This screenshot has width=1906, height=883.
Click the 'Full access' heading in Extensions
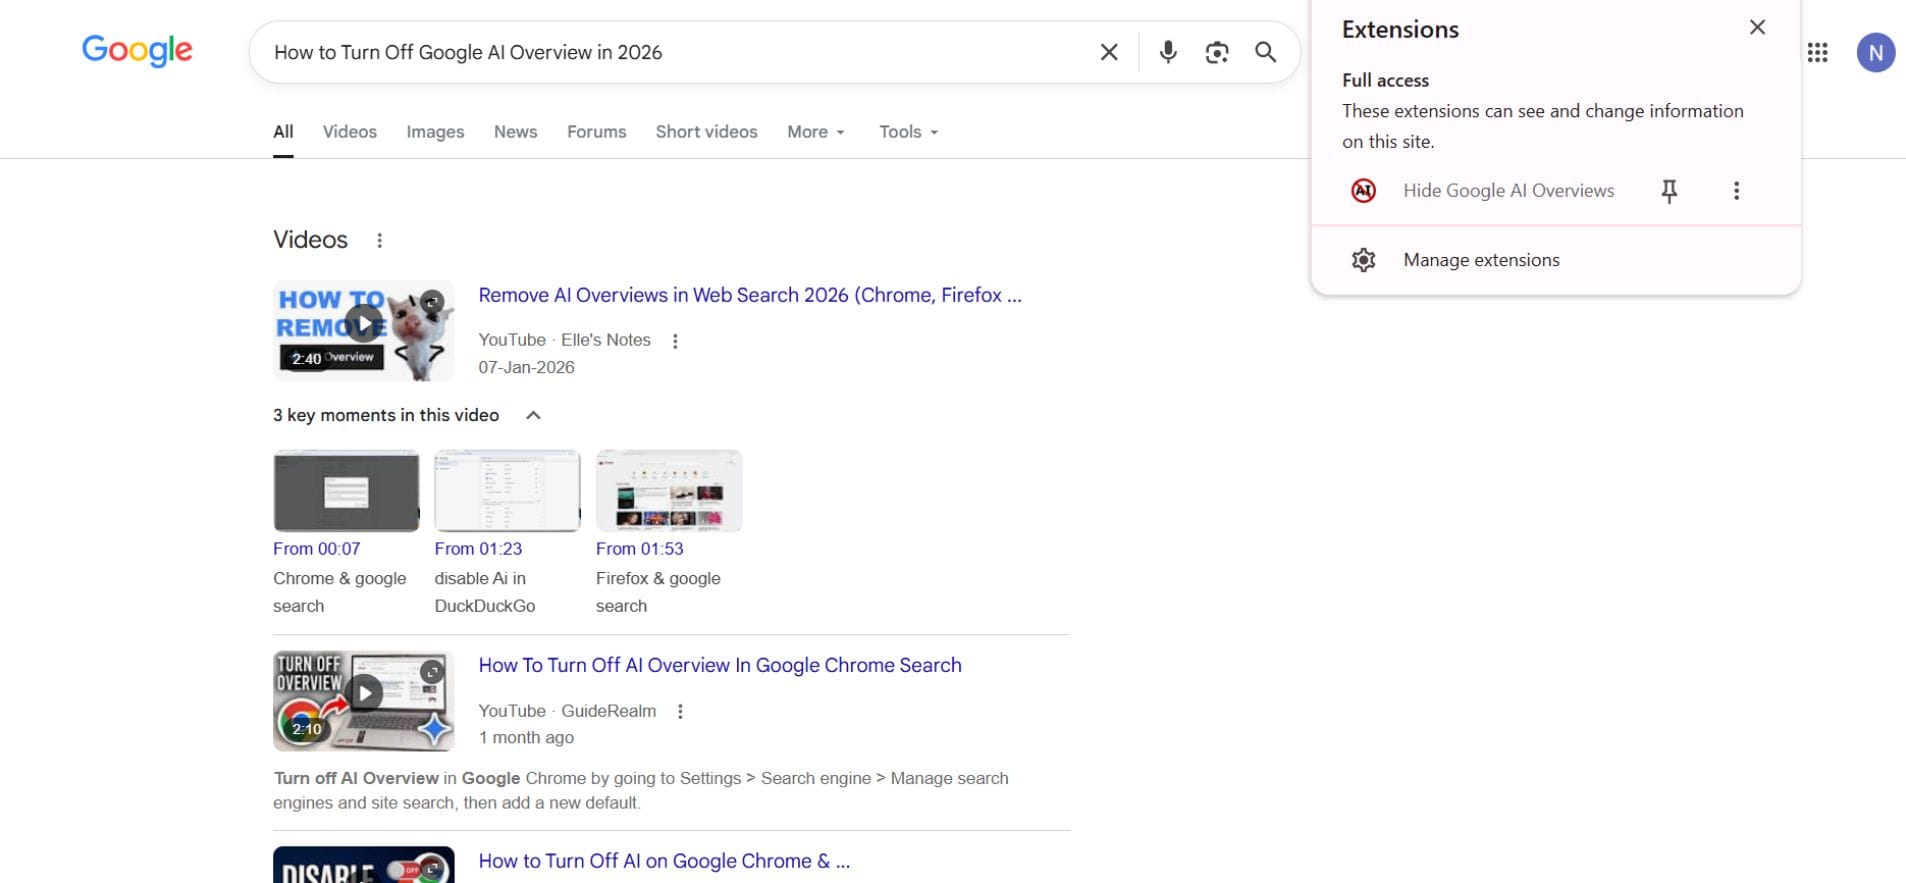(x=1385, y=80)
